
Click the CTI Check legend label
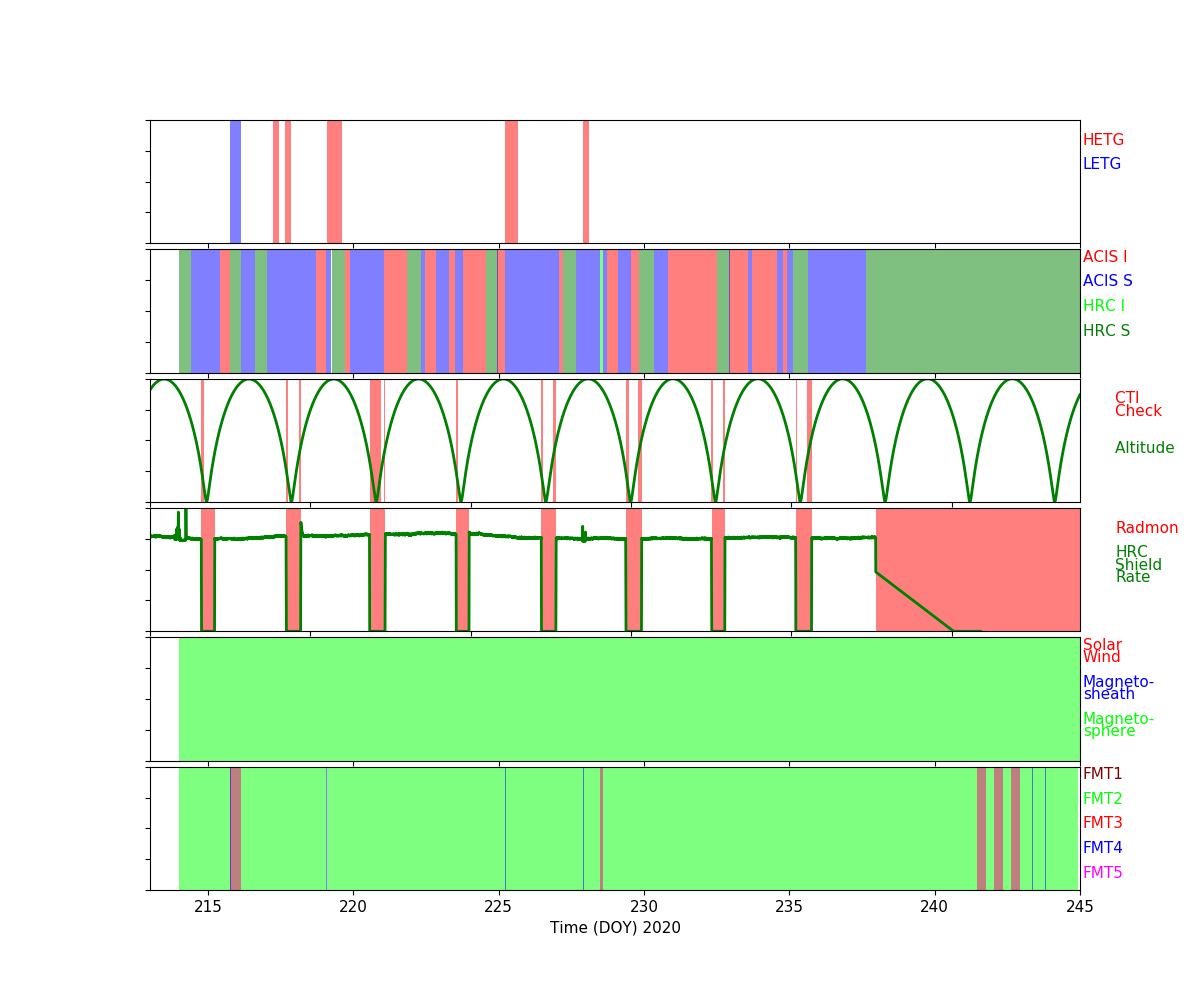tap(1138, 405)
